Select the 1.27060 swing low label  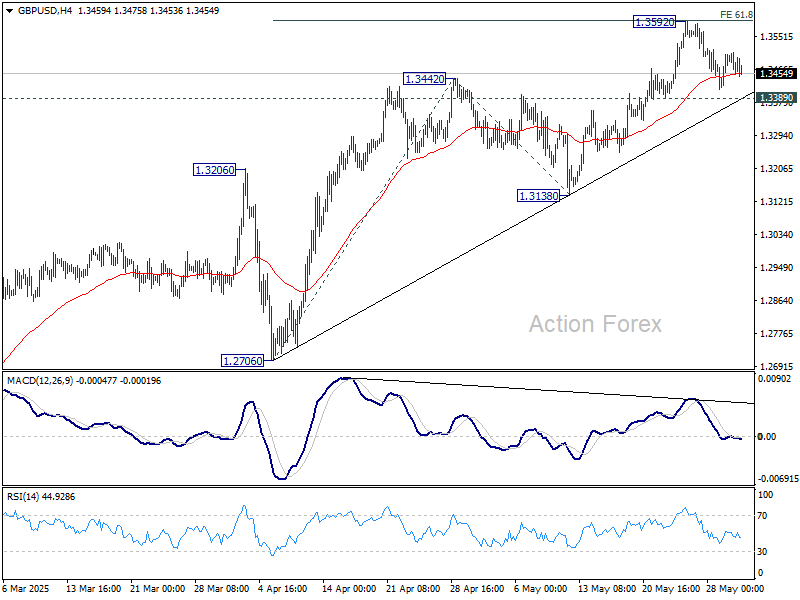click(x=240, y=358)
